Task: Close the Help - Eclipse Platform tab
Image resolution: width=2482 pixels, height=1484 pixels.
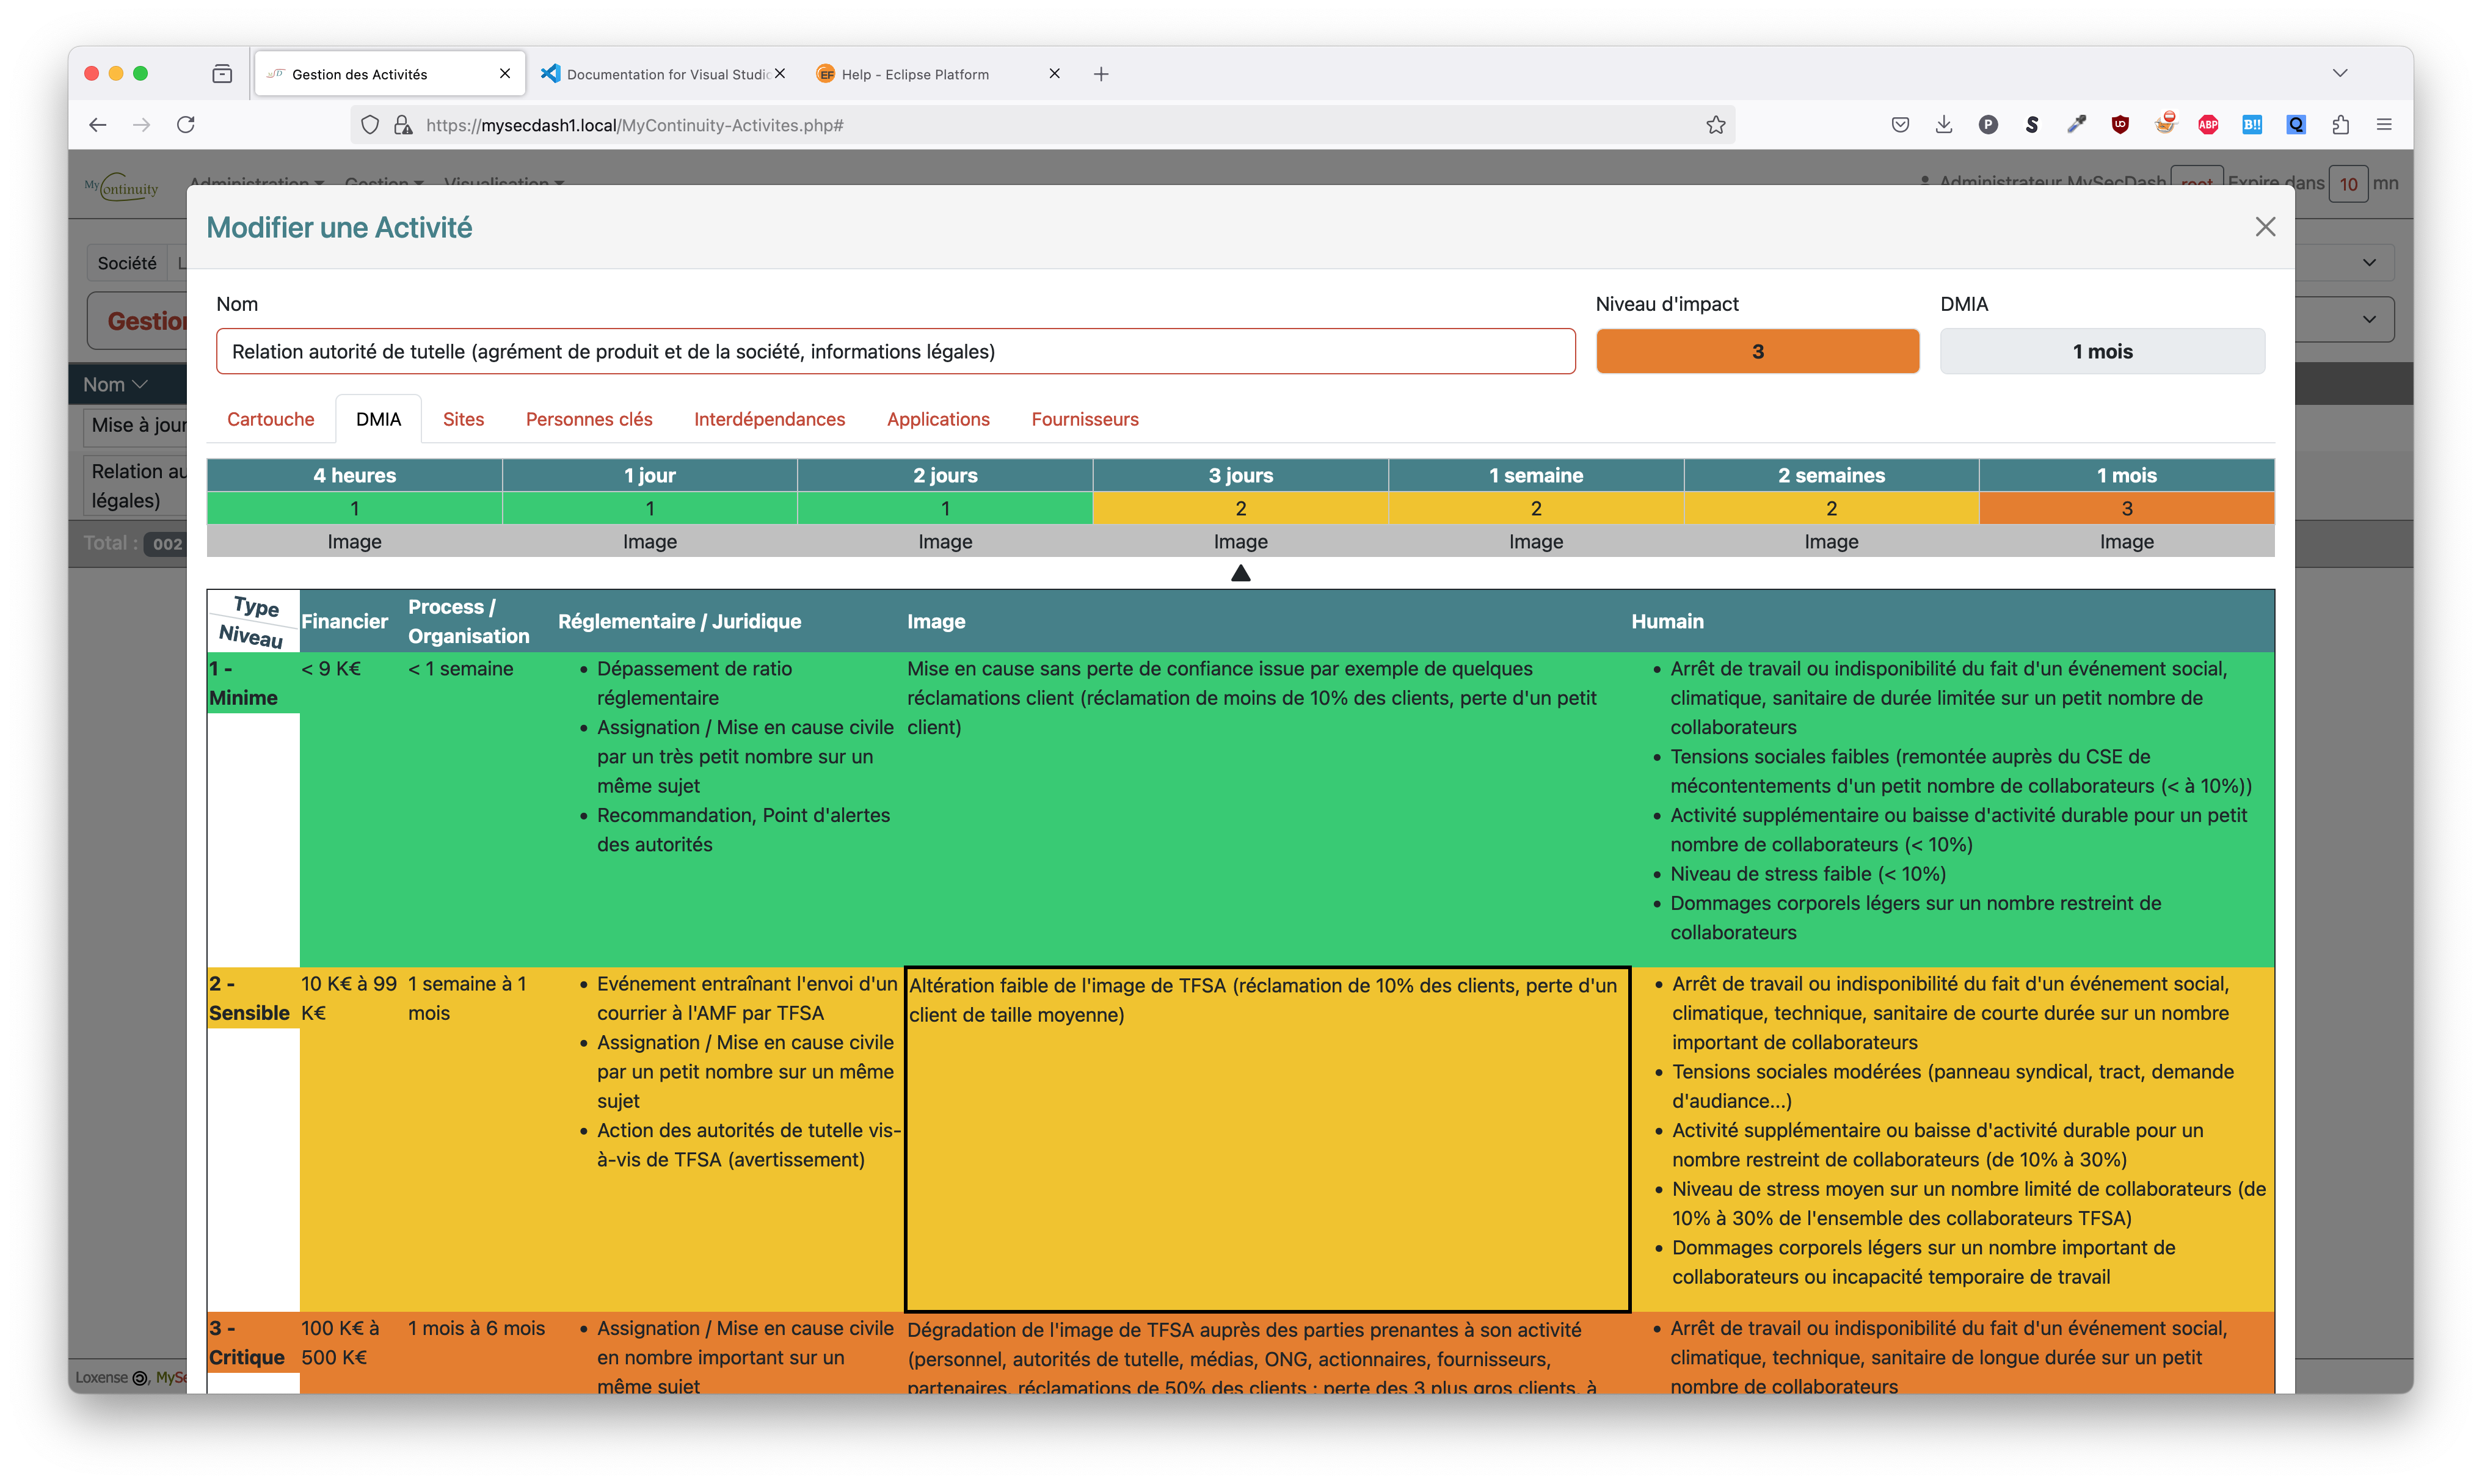Action: (1054, 74)
